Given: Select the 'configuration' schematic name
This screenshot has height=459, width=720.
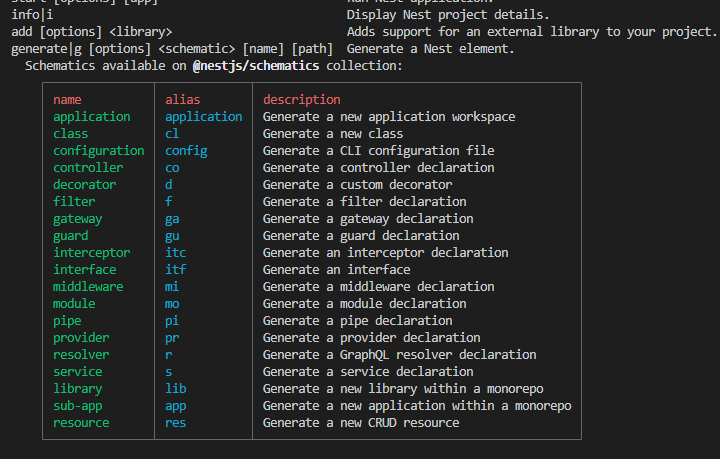Looking at the screenshot, I should pos(99,151).
